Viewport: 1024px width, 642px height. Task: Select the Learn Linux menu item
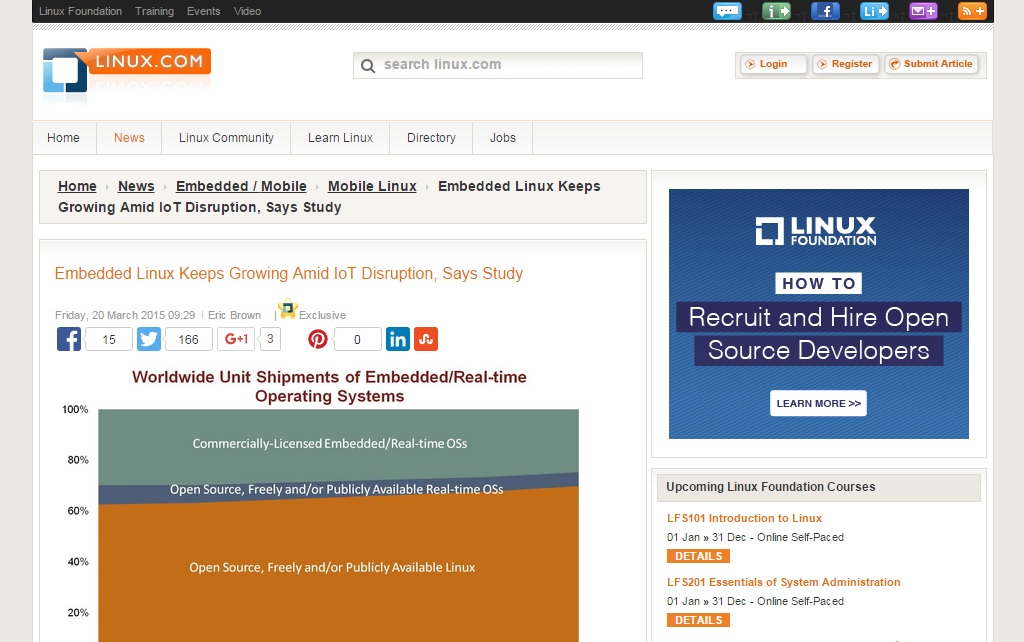pyautogui.click(x=340, y=138)
